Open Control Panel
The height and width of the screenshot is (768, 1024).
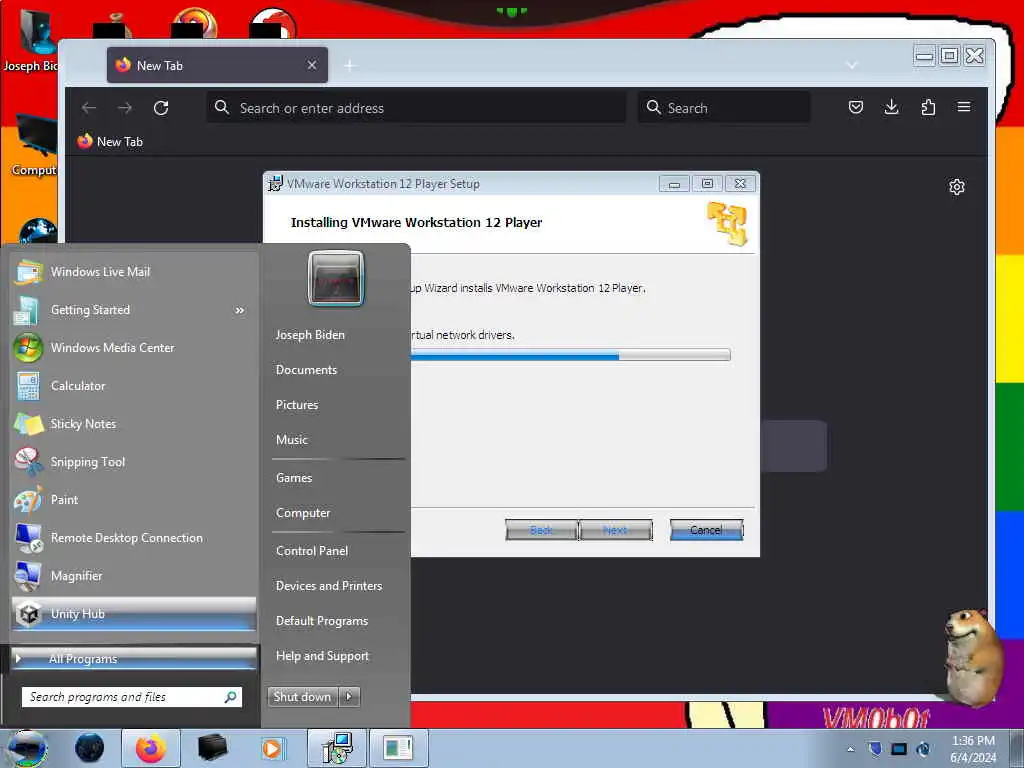click(312, 551)
